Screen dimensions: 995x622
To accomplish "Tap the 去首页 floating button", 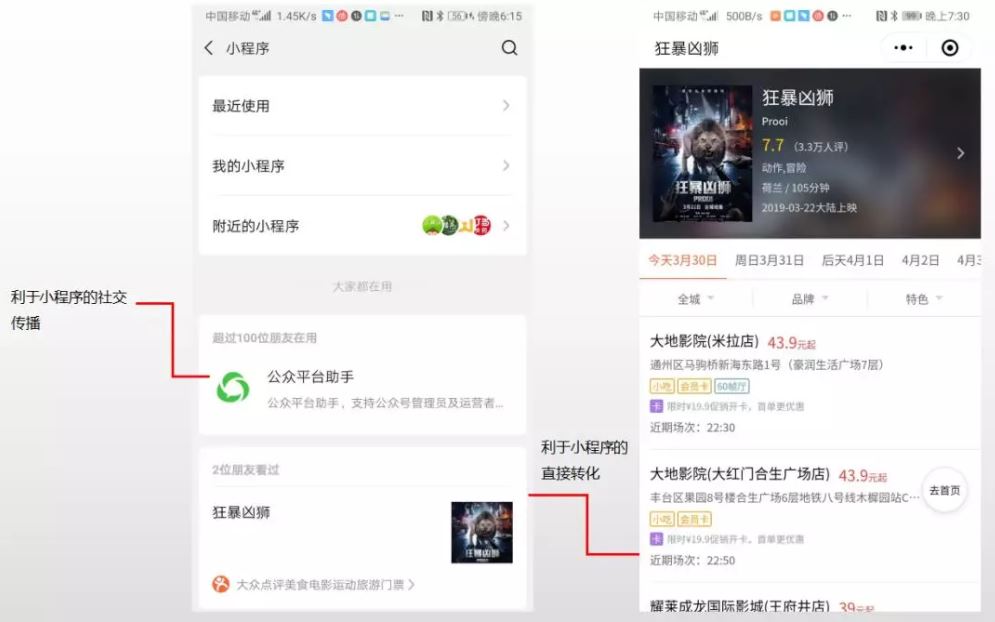I will click(x=945, y=490).
